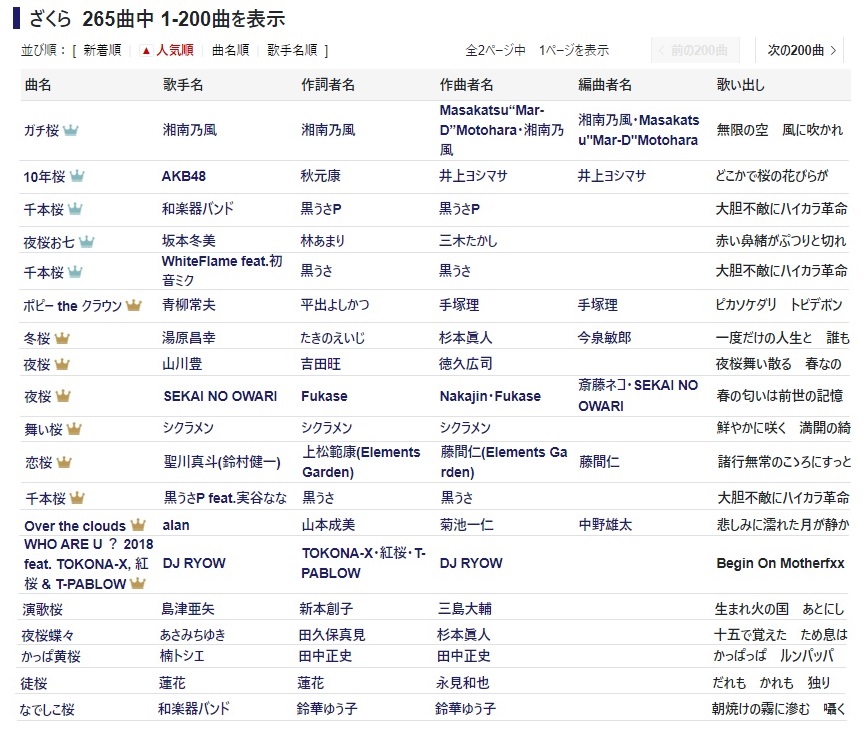Go to 次の200曲 page
This screenshot has height=729, width=864.
point(801,50)
